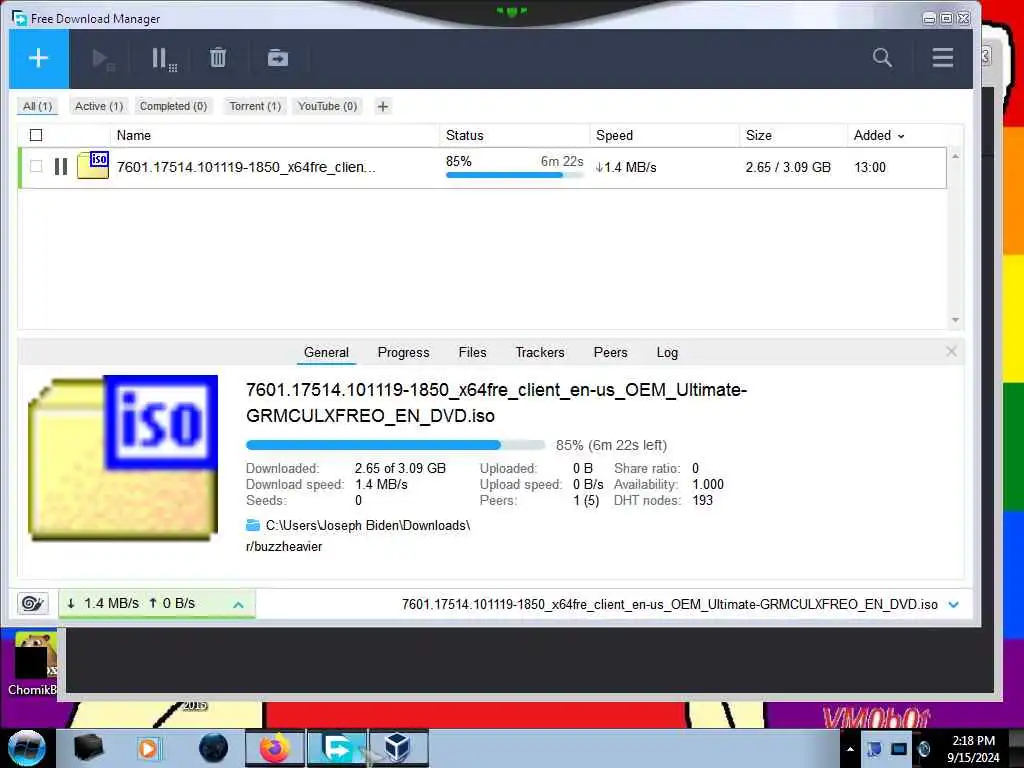The height and width of the screenshot is (768, 1024).
Task: Sort by the Speed column header
Action: click(614, 135)
